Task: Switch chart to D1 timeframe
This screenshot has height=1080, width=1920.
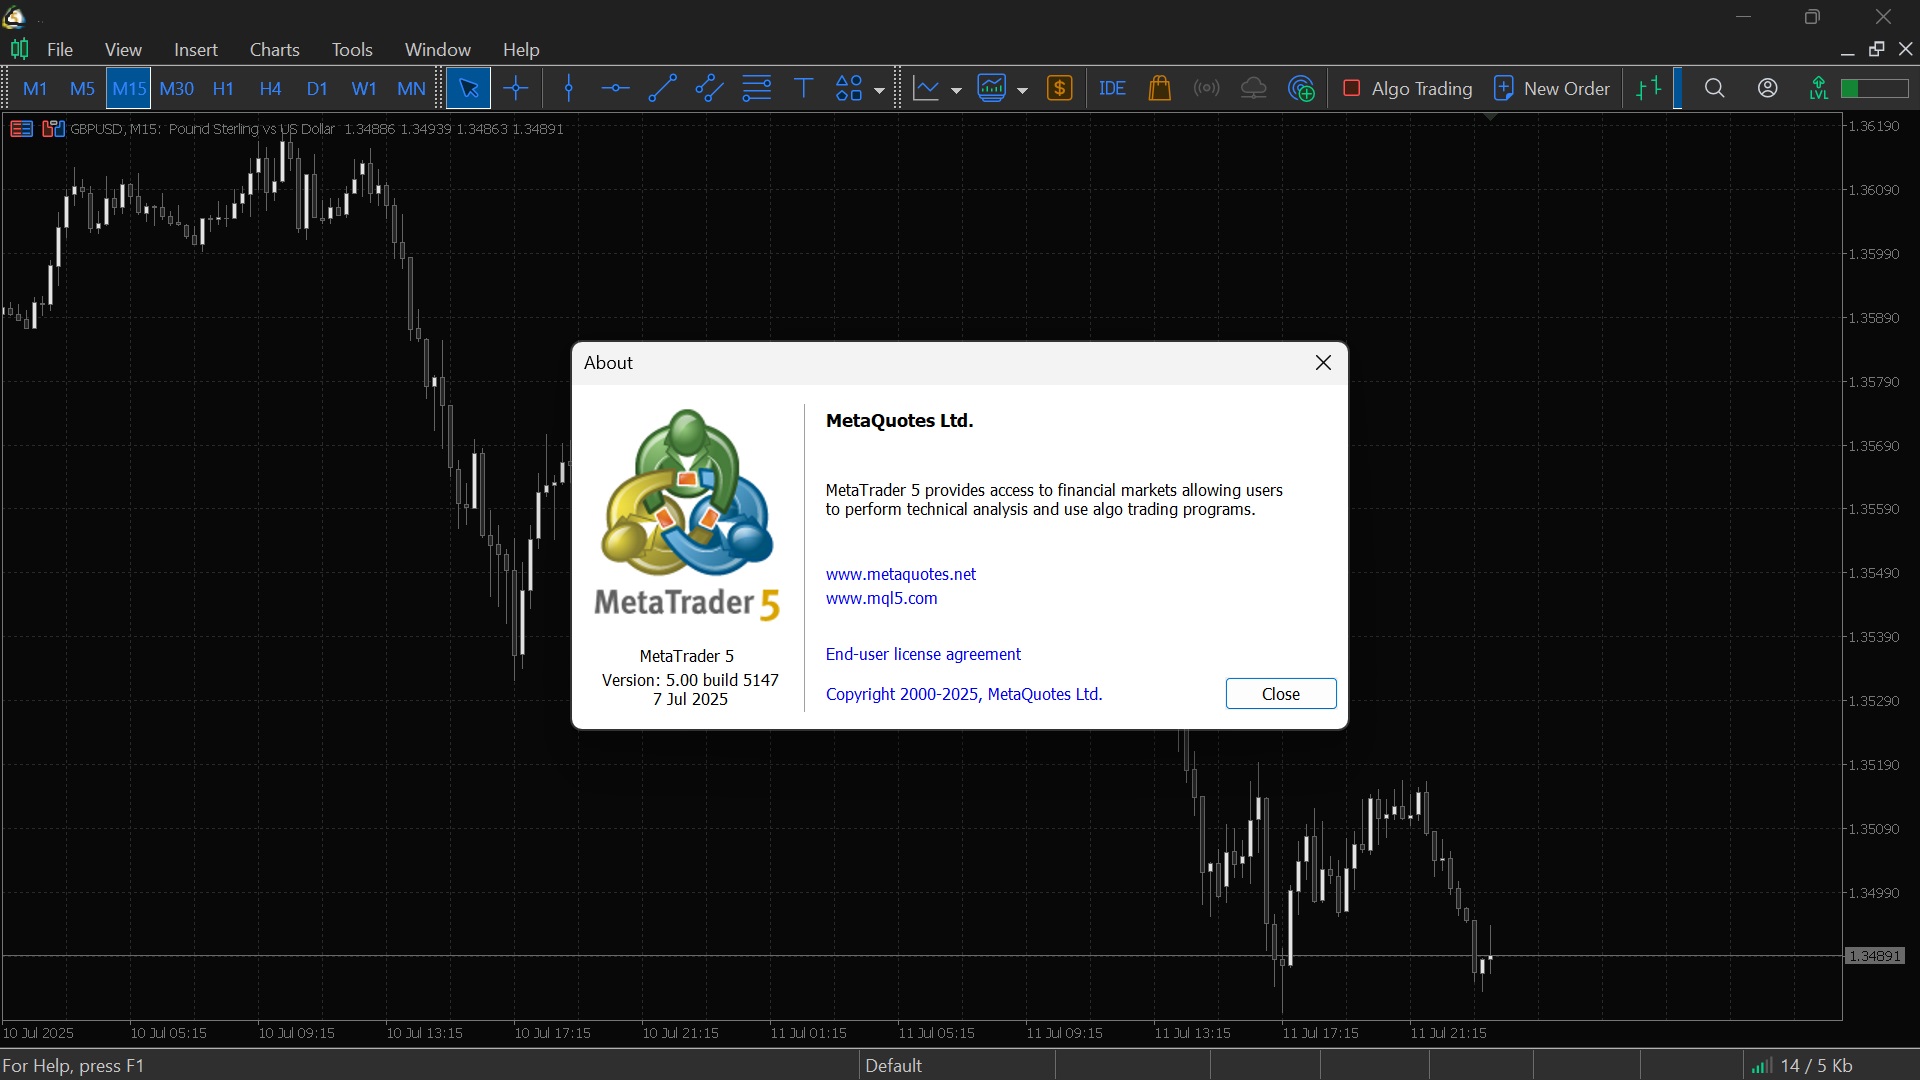Action: pos(317,89)
